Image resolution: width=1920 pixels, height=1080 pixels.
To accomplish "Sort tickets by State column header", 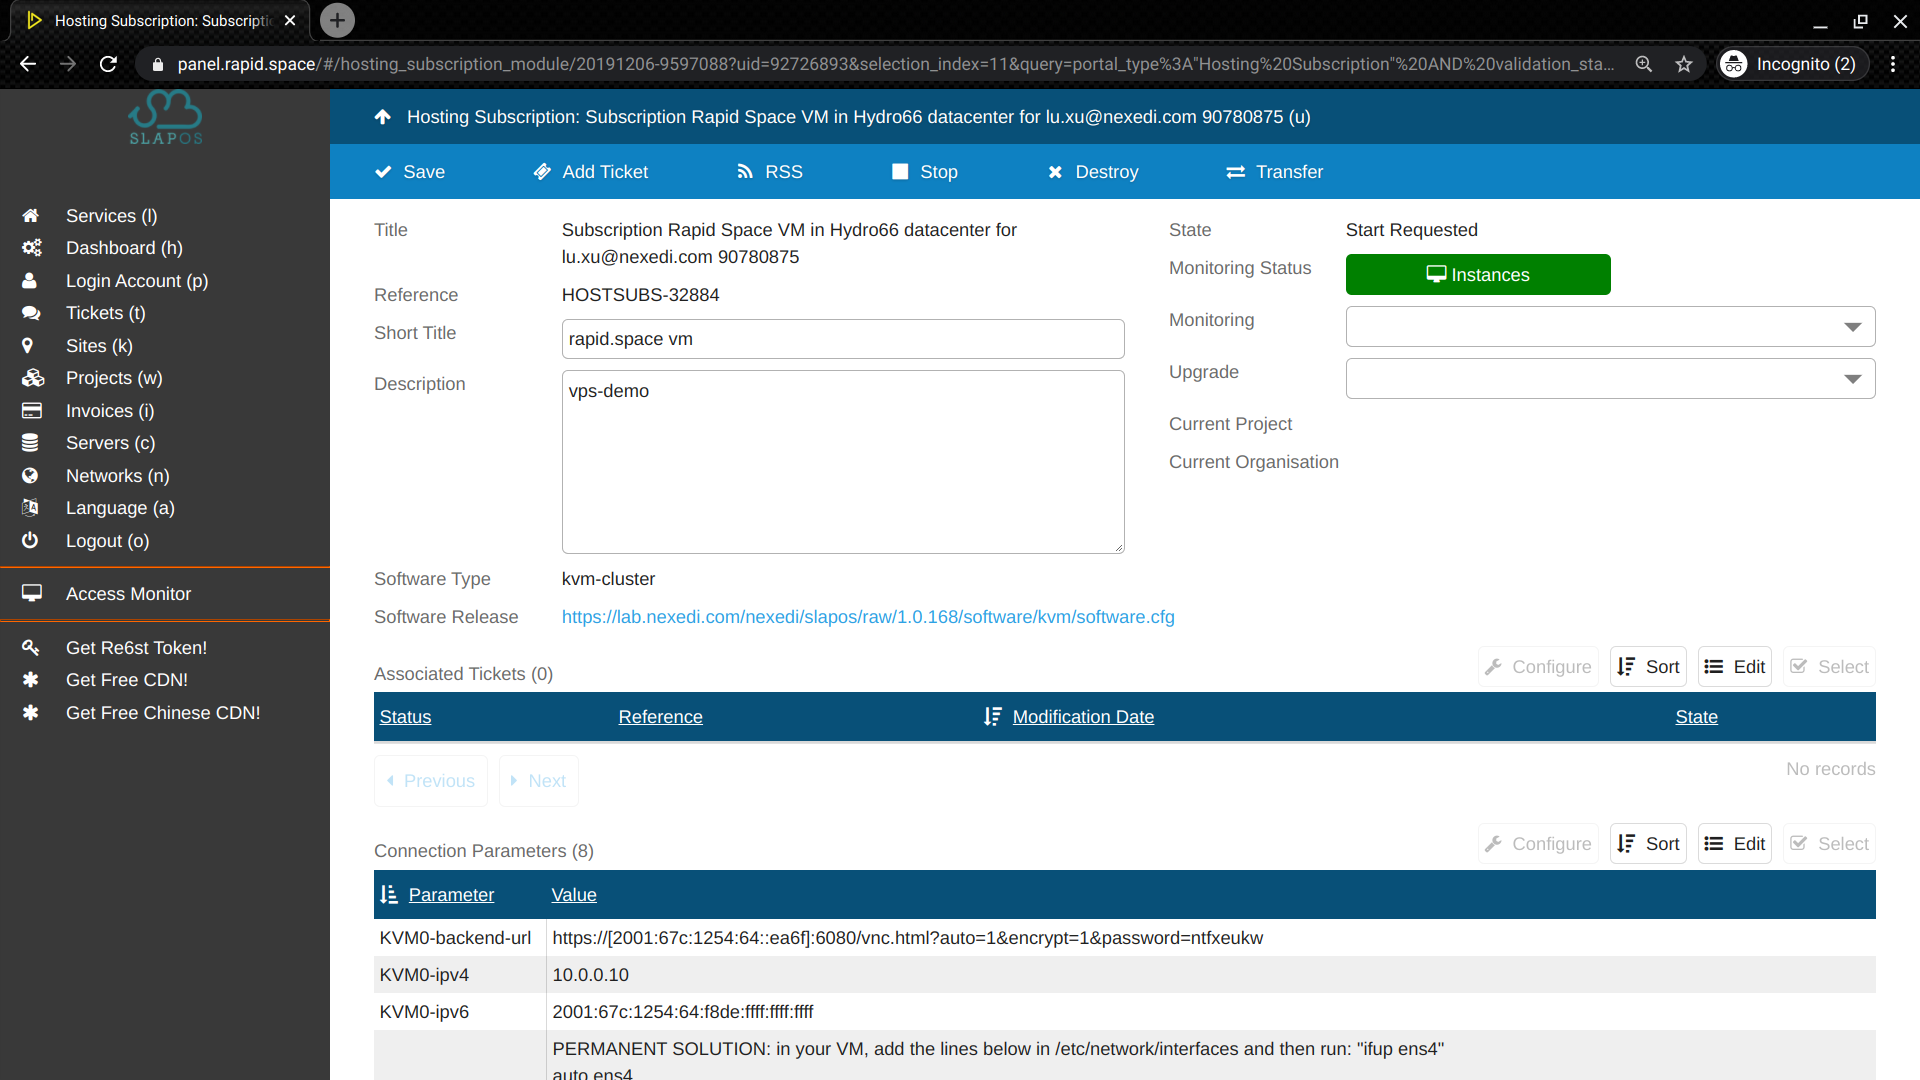I will tap(1697, 717).
